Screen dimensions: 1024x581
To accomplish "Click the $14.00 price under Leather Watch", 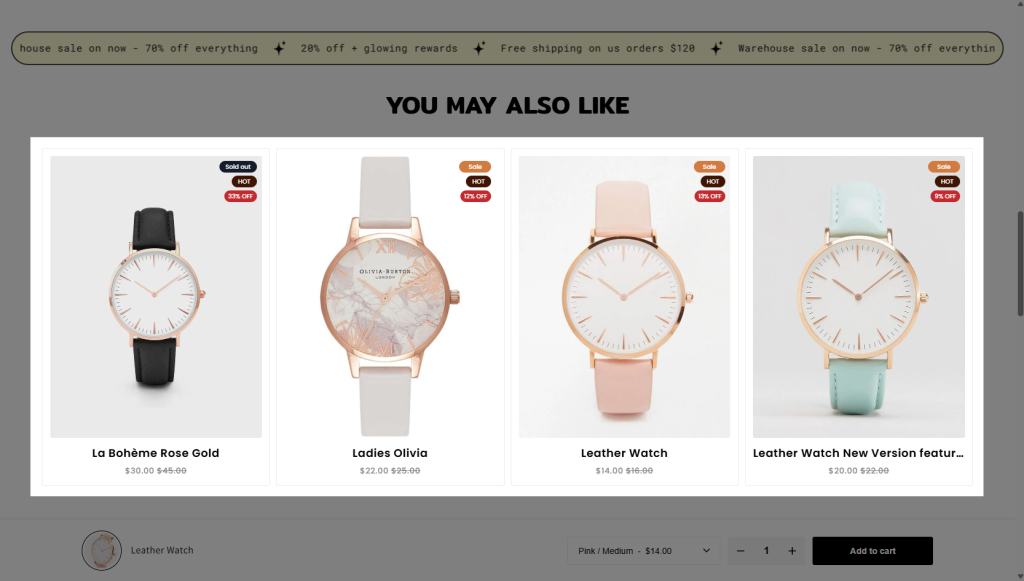I will coord(609,471).
